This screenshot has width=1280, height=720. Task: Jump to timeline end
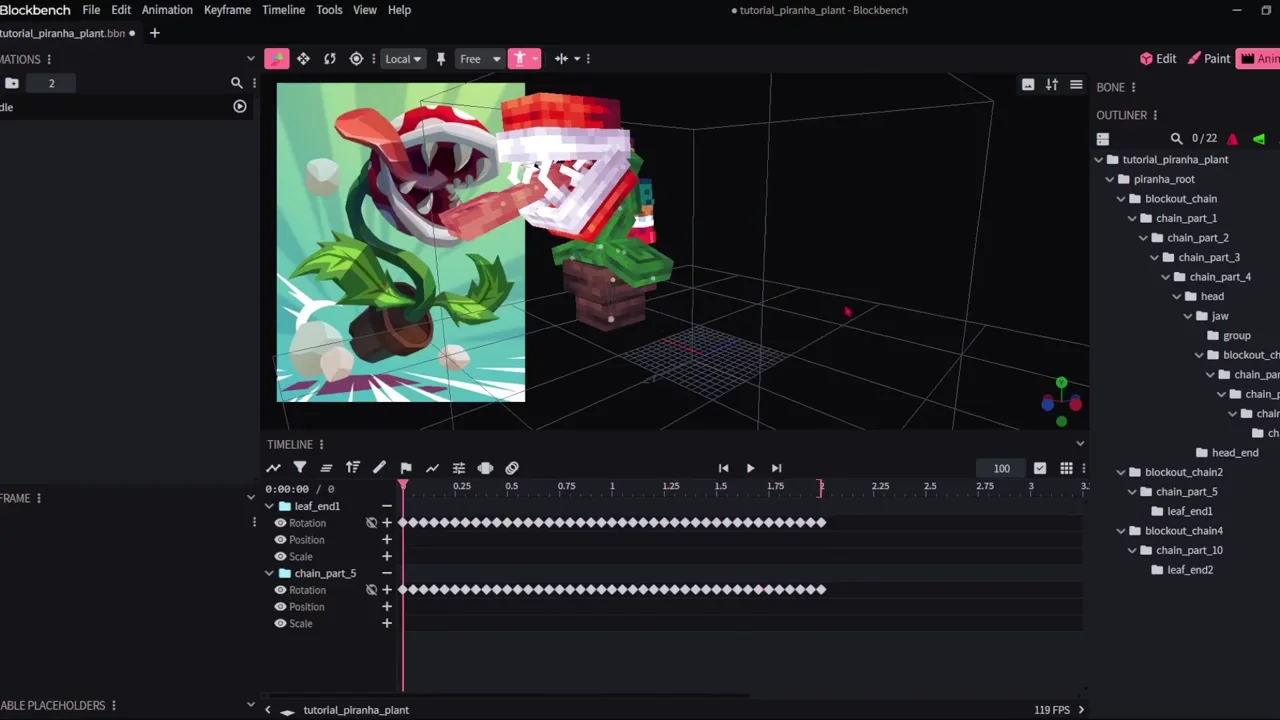click(776, 468)
